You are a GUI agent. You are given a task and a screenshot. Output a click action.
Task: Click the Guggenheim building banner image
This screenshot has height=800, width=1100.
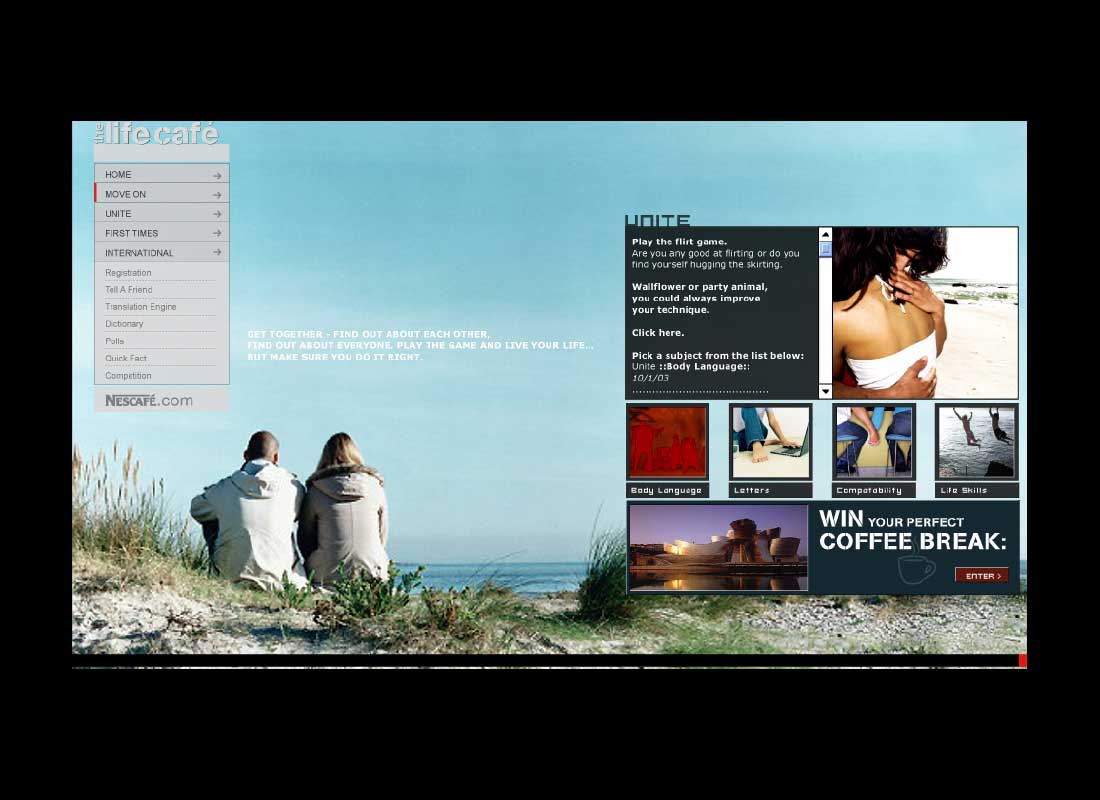[718, 548]
